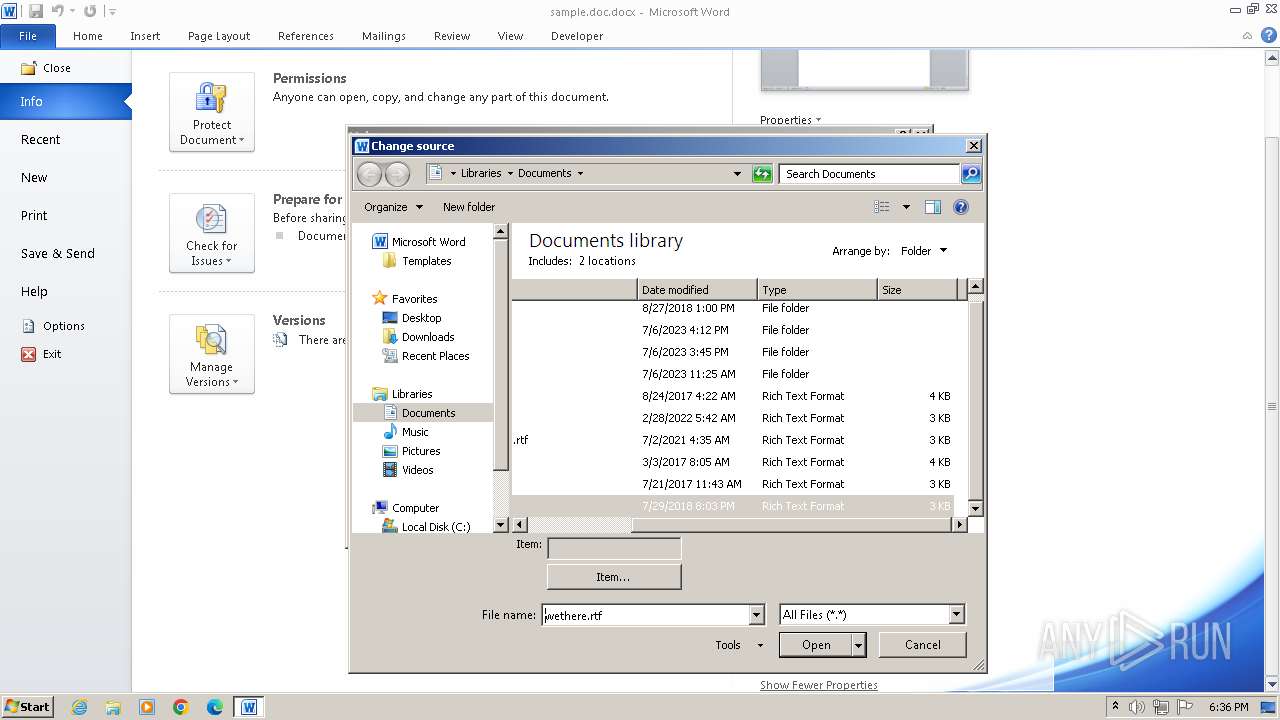Click the Item... button

(614, 577)
